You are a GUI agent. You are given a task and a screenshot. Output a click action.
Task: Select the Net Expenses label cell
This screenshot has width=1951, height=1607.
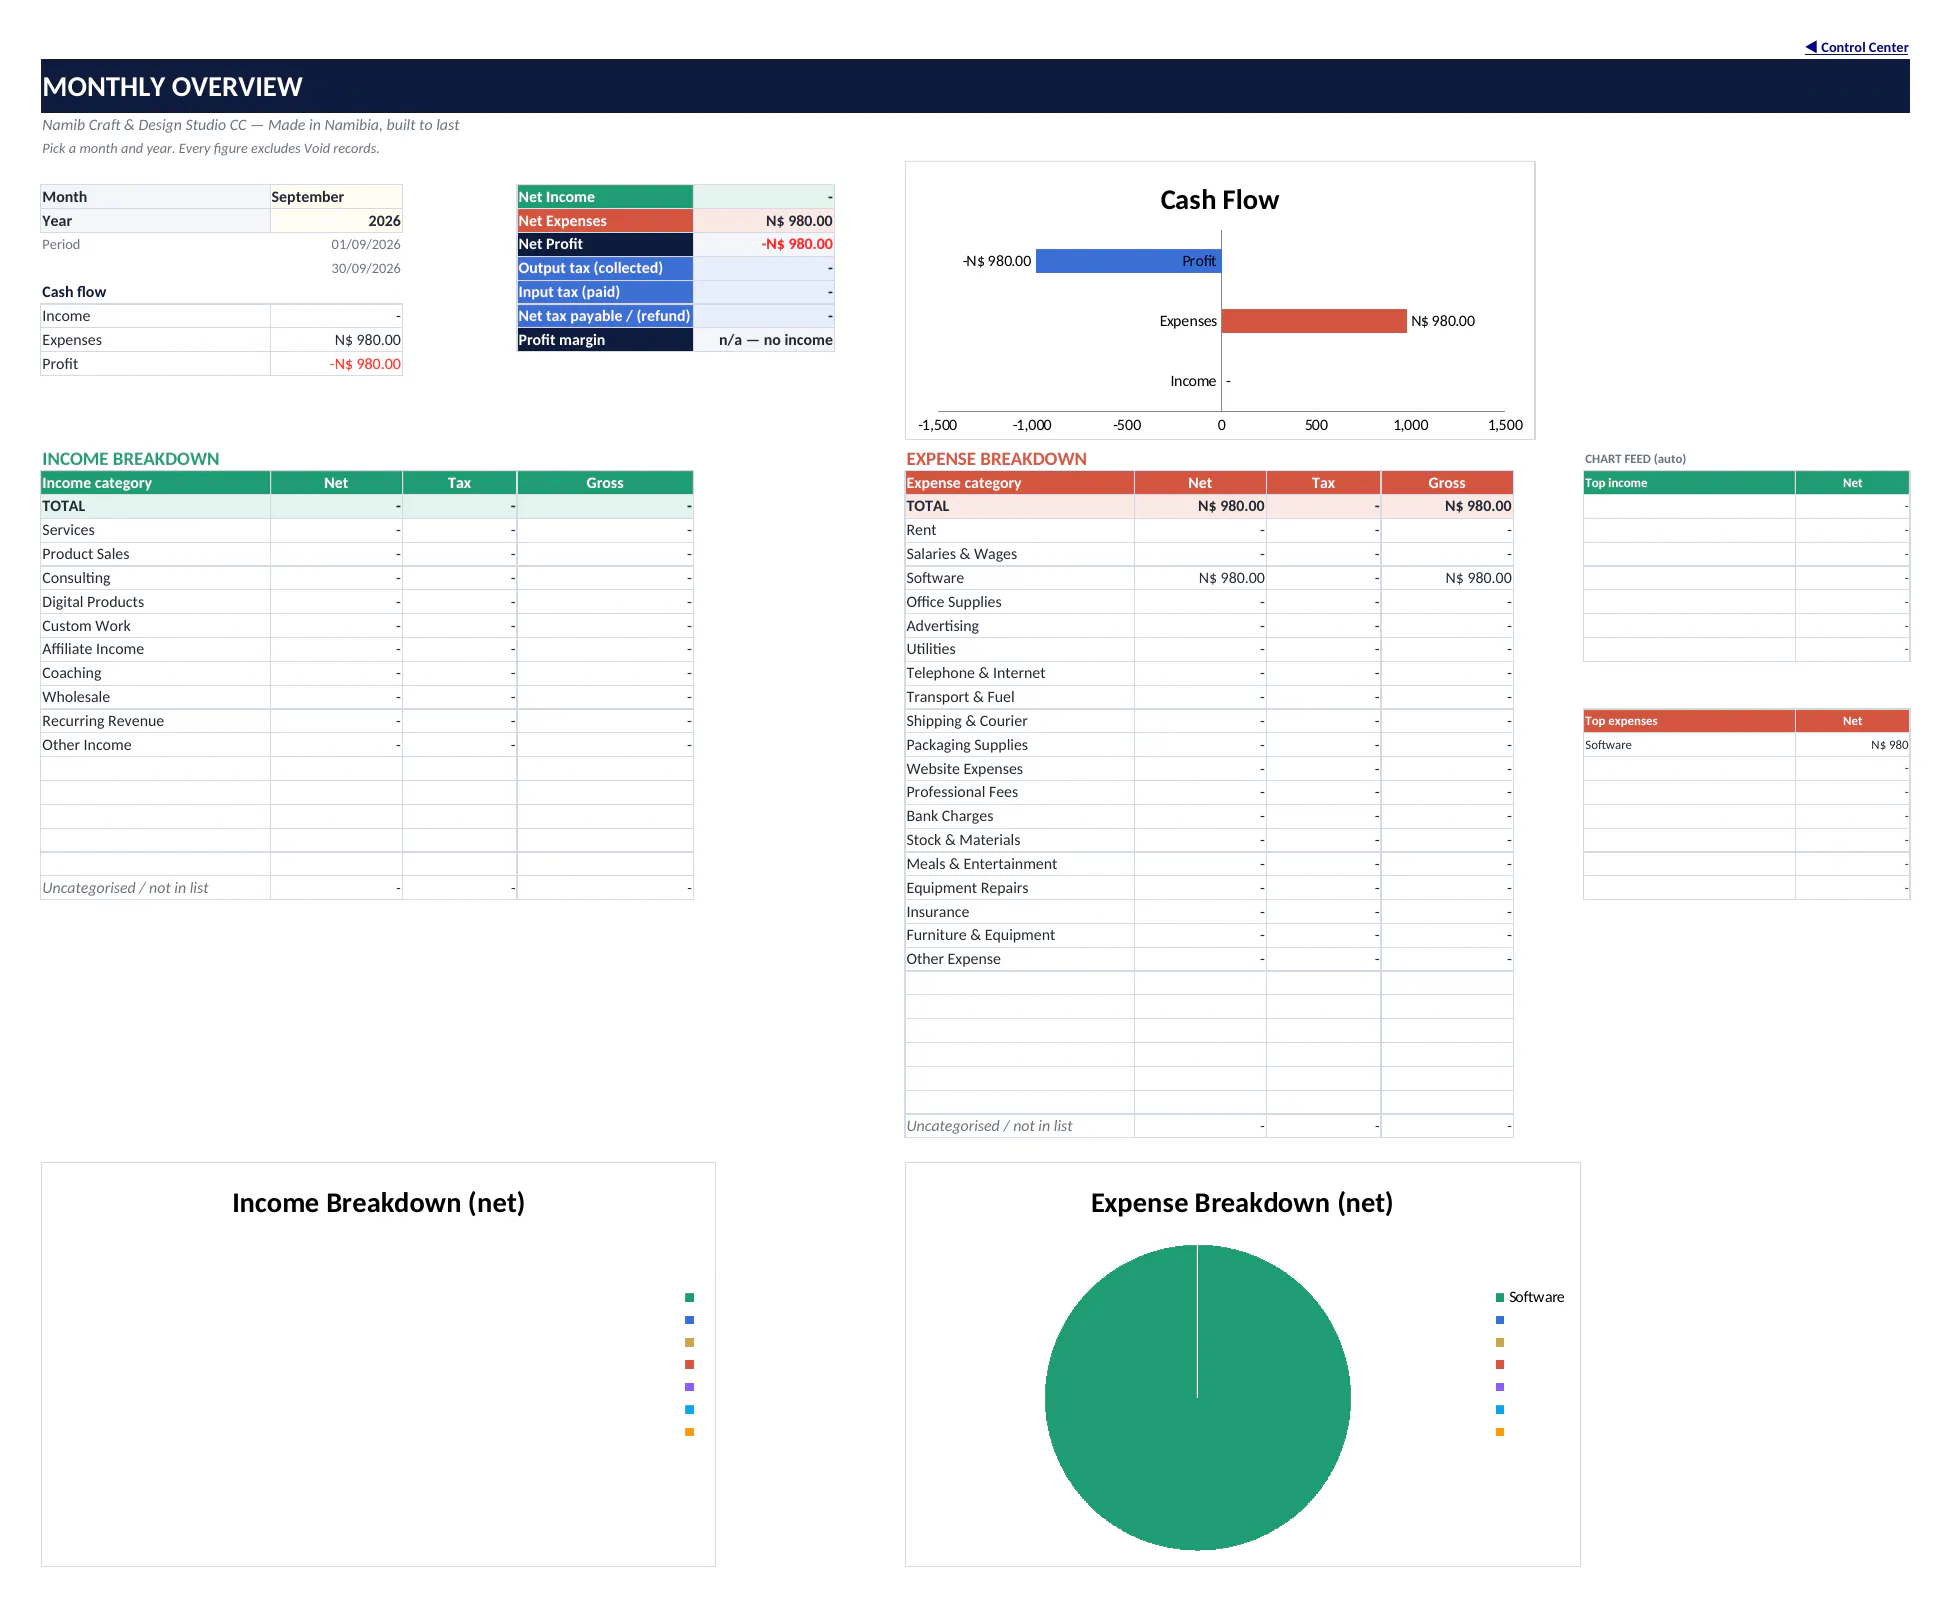click(605, 221)
